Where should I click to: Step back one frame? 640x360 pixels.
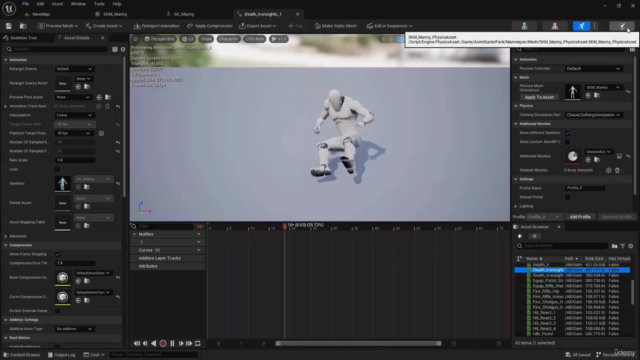point(145,344)
